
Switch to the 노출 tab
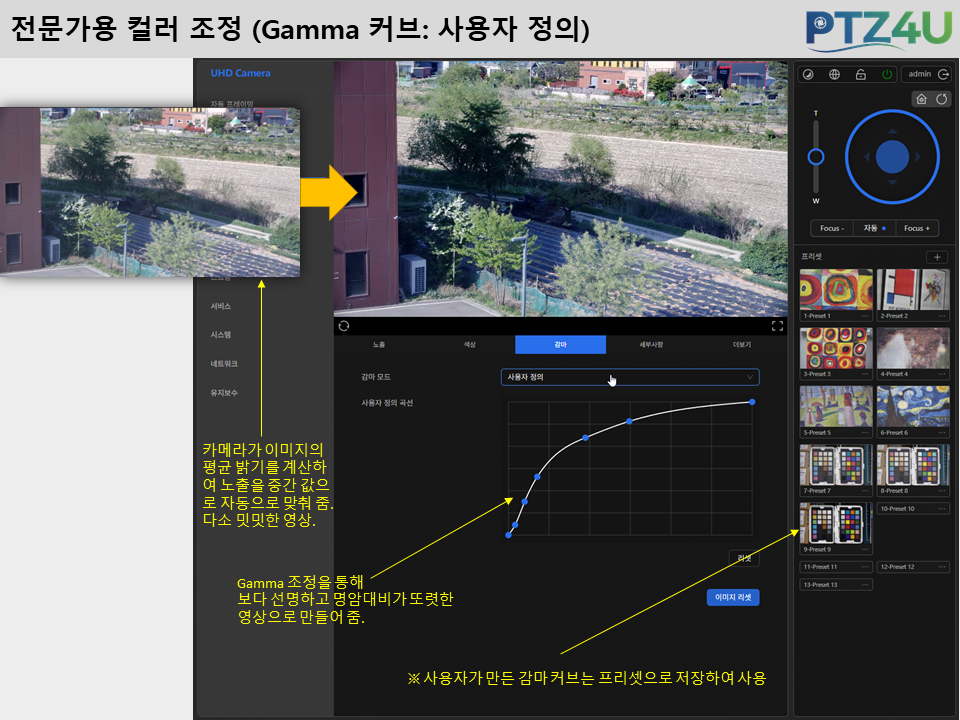click(379, 345)
